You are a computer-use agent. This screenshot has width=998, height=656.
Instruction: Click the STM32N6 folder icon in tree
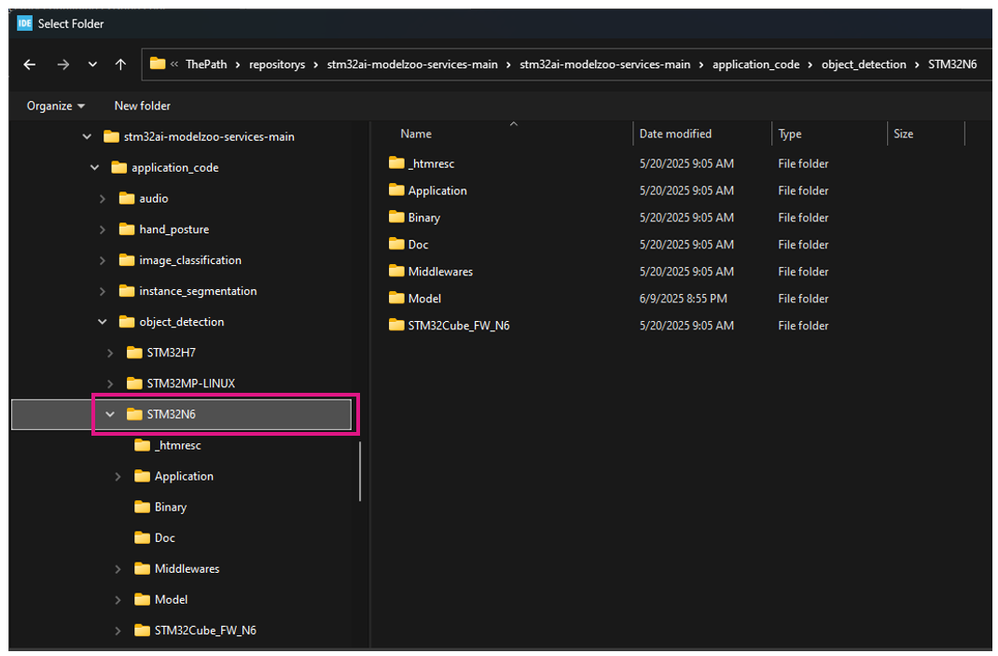tap(134, 414)
